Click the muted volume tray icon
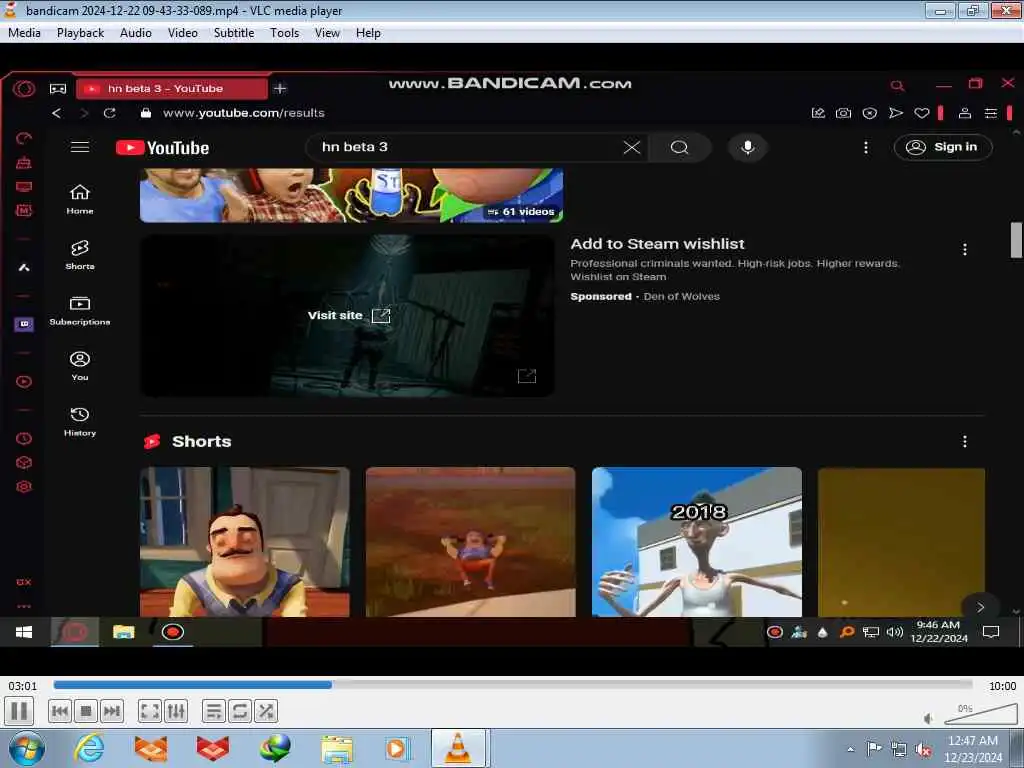Screen dimensions: 1024x768 click(x=923, y=750)
